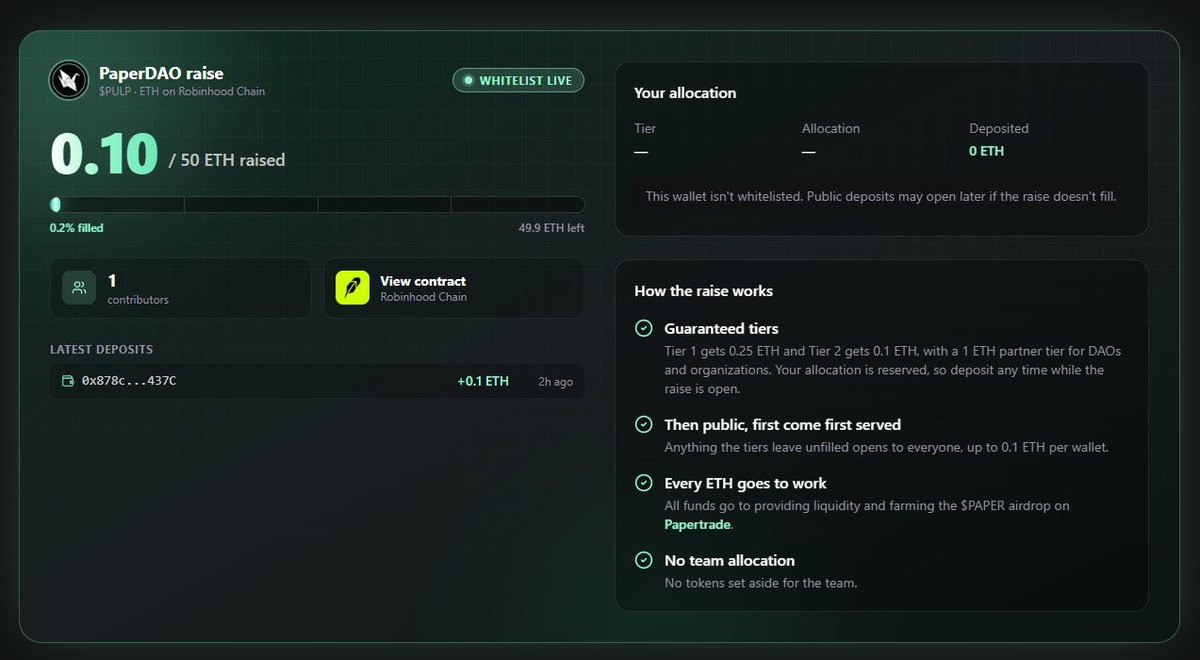Click the WHITELIST LIVE status badge

pyautogui.click(x=518, y=80)
